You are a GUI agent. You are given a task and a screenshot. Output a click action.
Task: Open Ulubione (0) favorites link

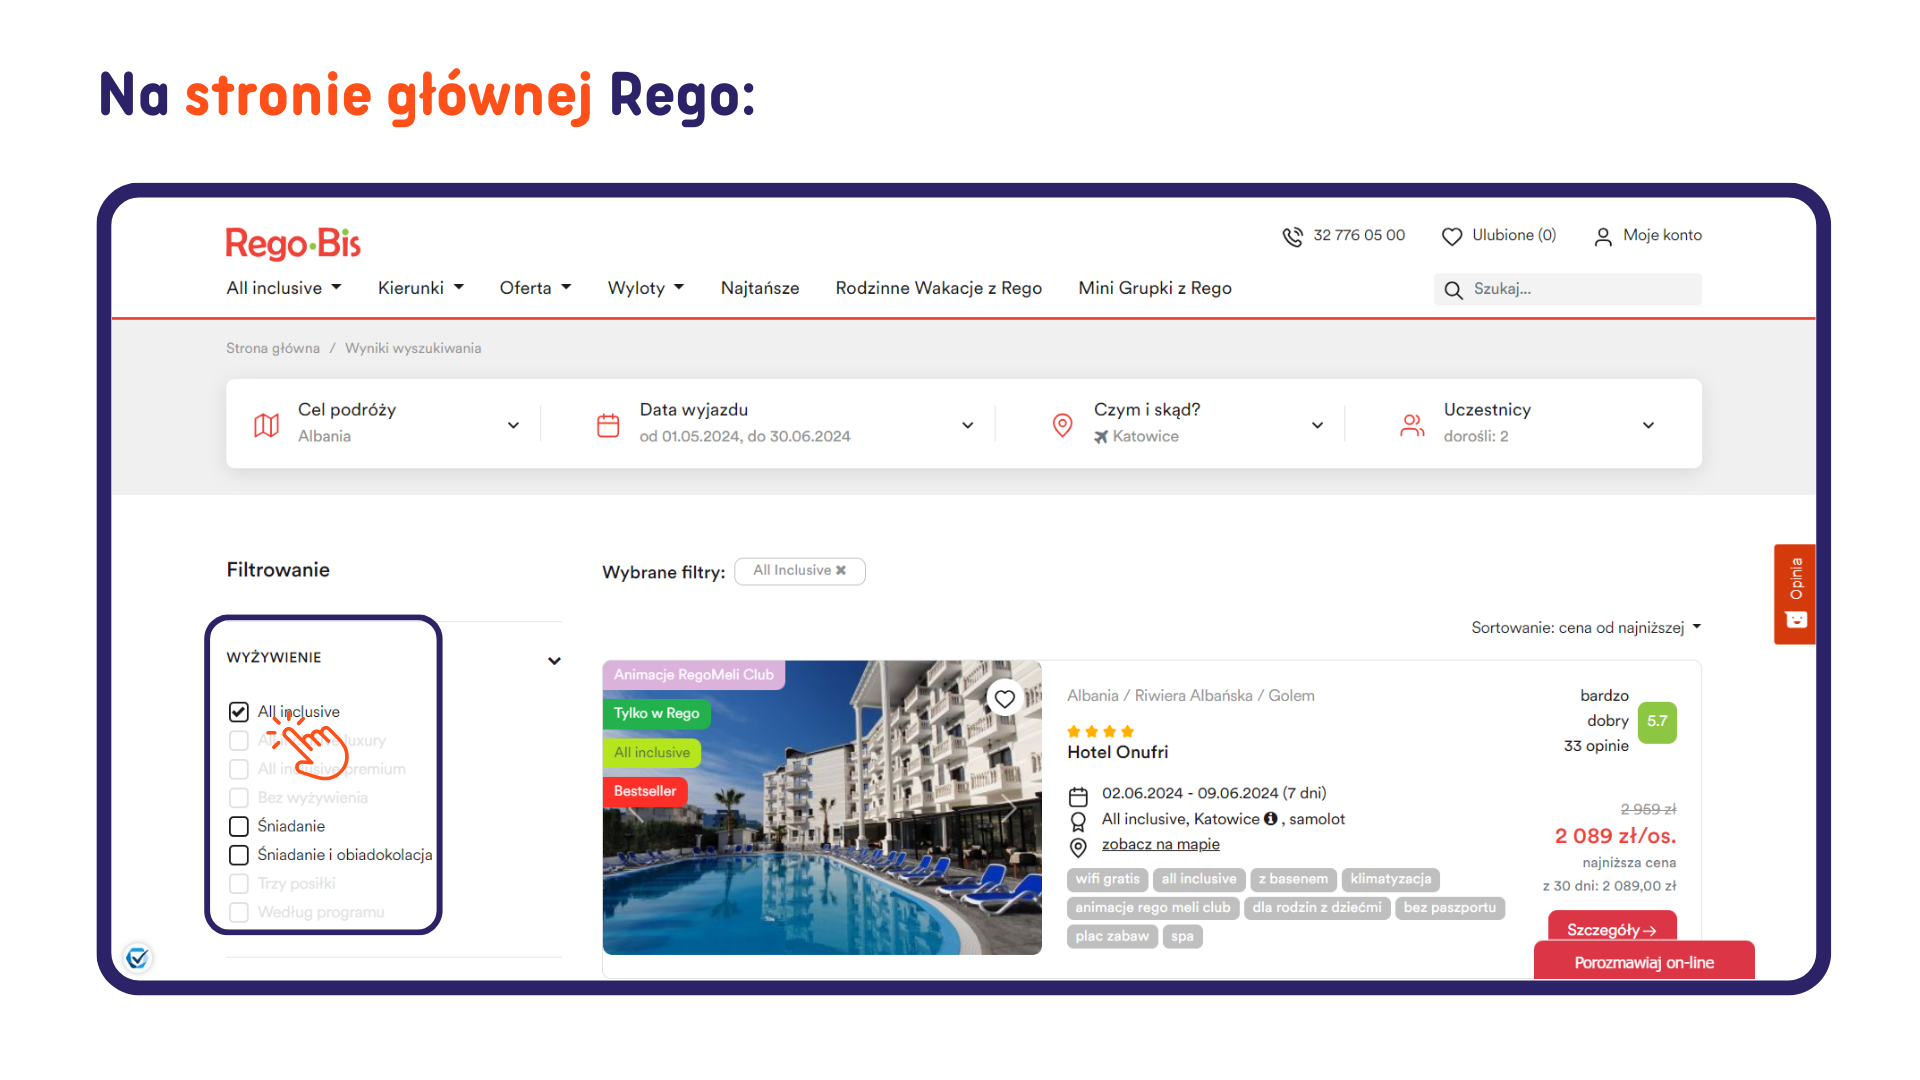(x=1514, y=235)
